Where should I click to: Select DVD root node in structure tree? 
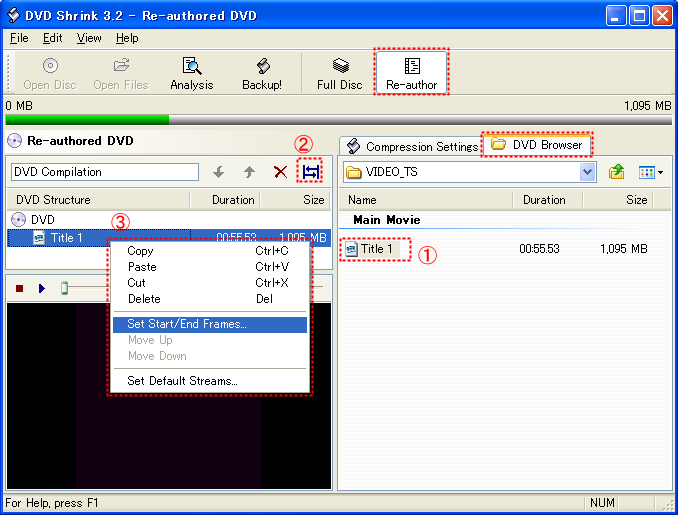click(42, 219)
